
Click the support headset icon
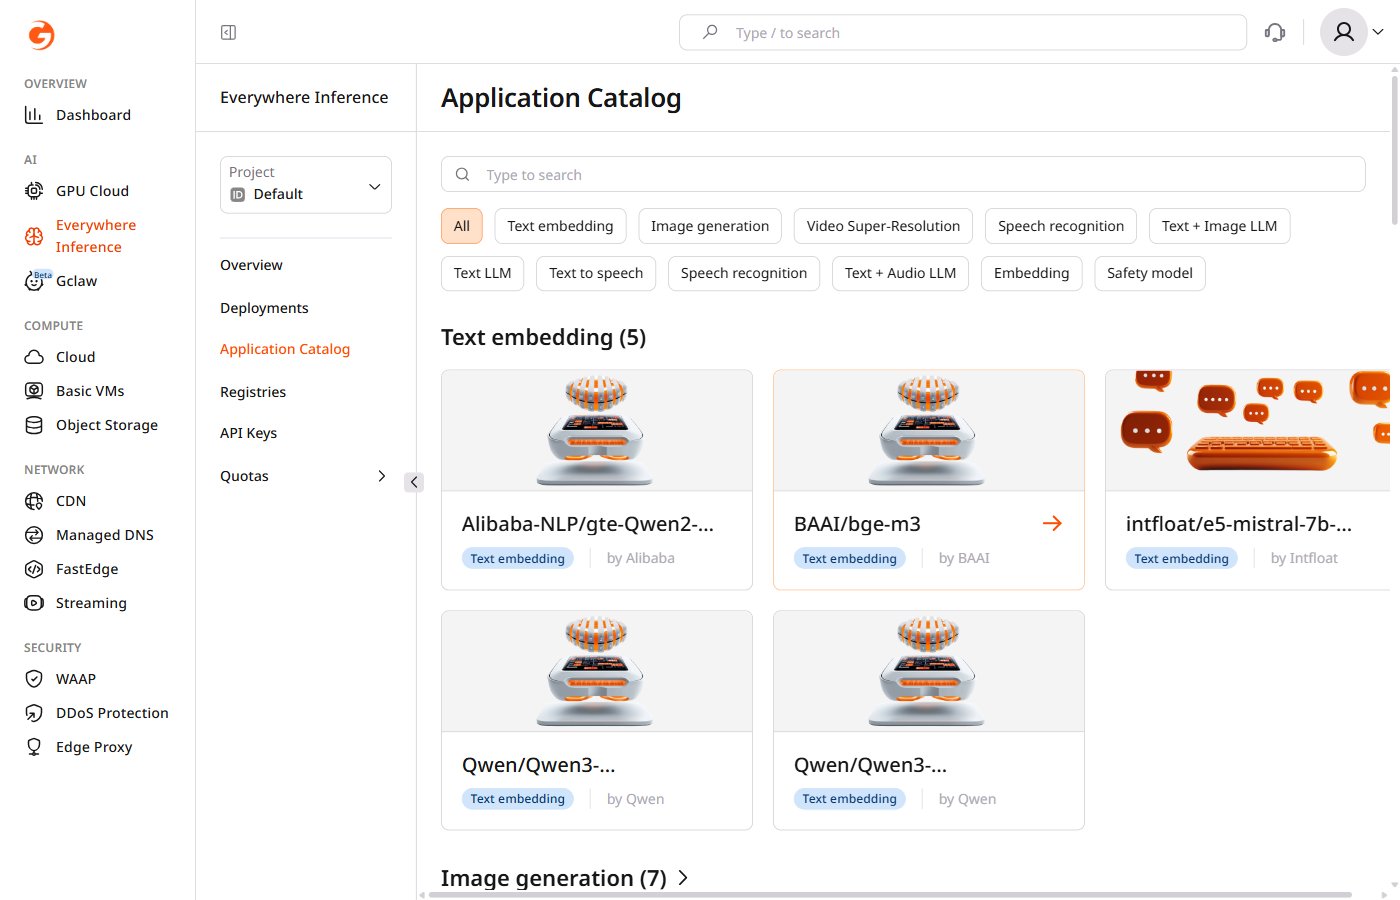point(1275,33)
